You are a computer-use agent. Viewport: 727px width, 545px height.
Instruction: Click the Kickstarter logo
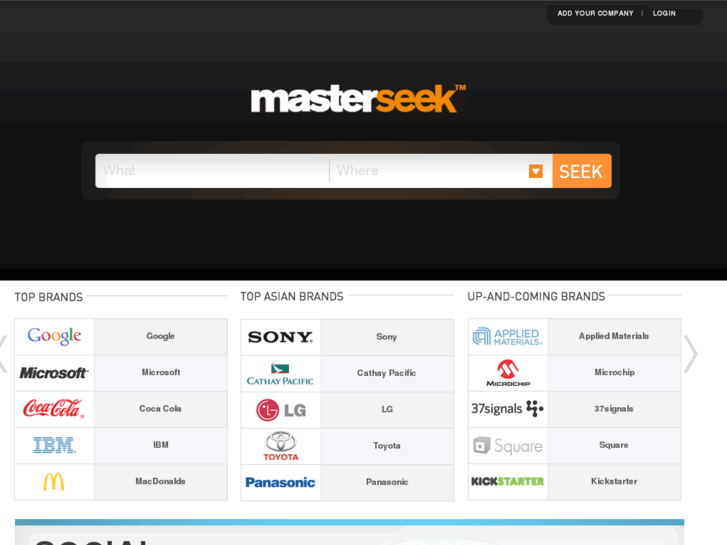tap(508, 481)
